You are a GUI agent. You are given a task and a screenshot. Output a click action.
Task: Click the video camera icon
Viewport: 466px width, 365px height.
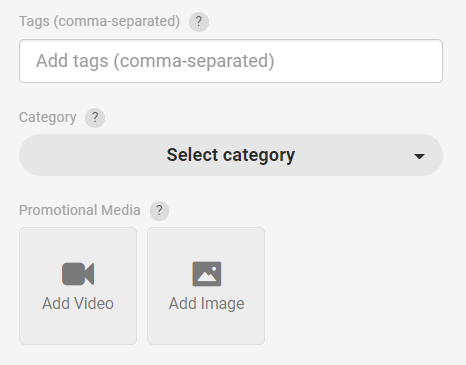pos(78,274)
